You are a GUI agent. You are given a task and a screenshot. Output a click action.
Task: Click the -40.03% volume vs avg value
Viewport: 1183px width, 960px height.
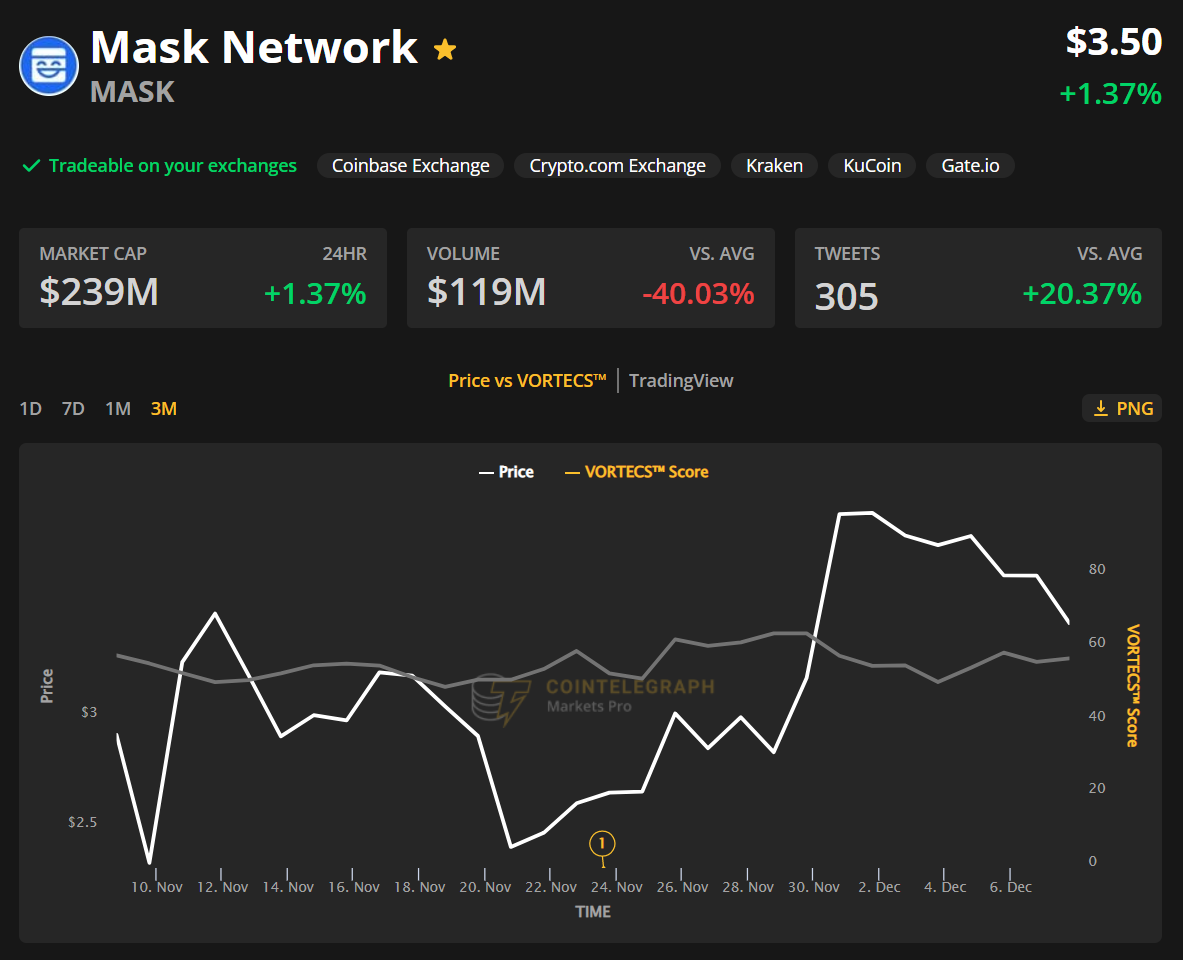coord(698,294)
